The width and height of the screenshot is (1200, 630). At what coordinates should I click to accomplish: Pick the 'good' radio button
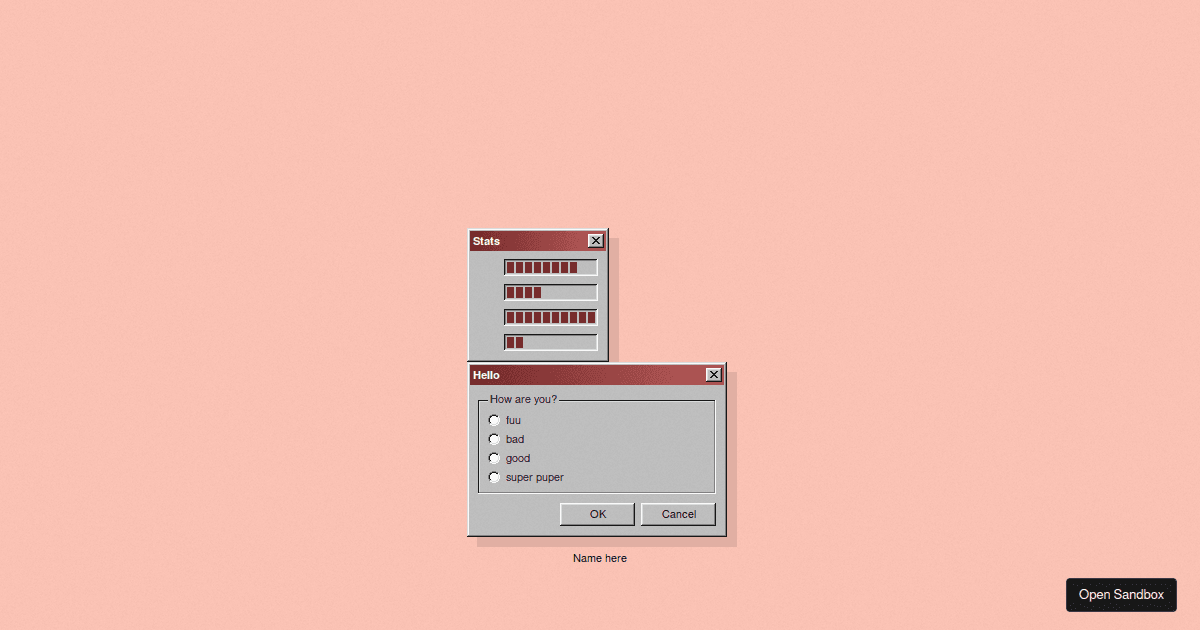click(494, 458)
